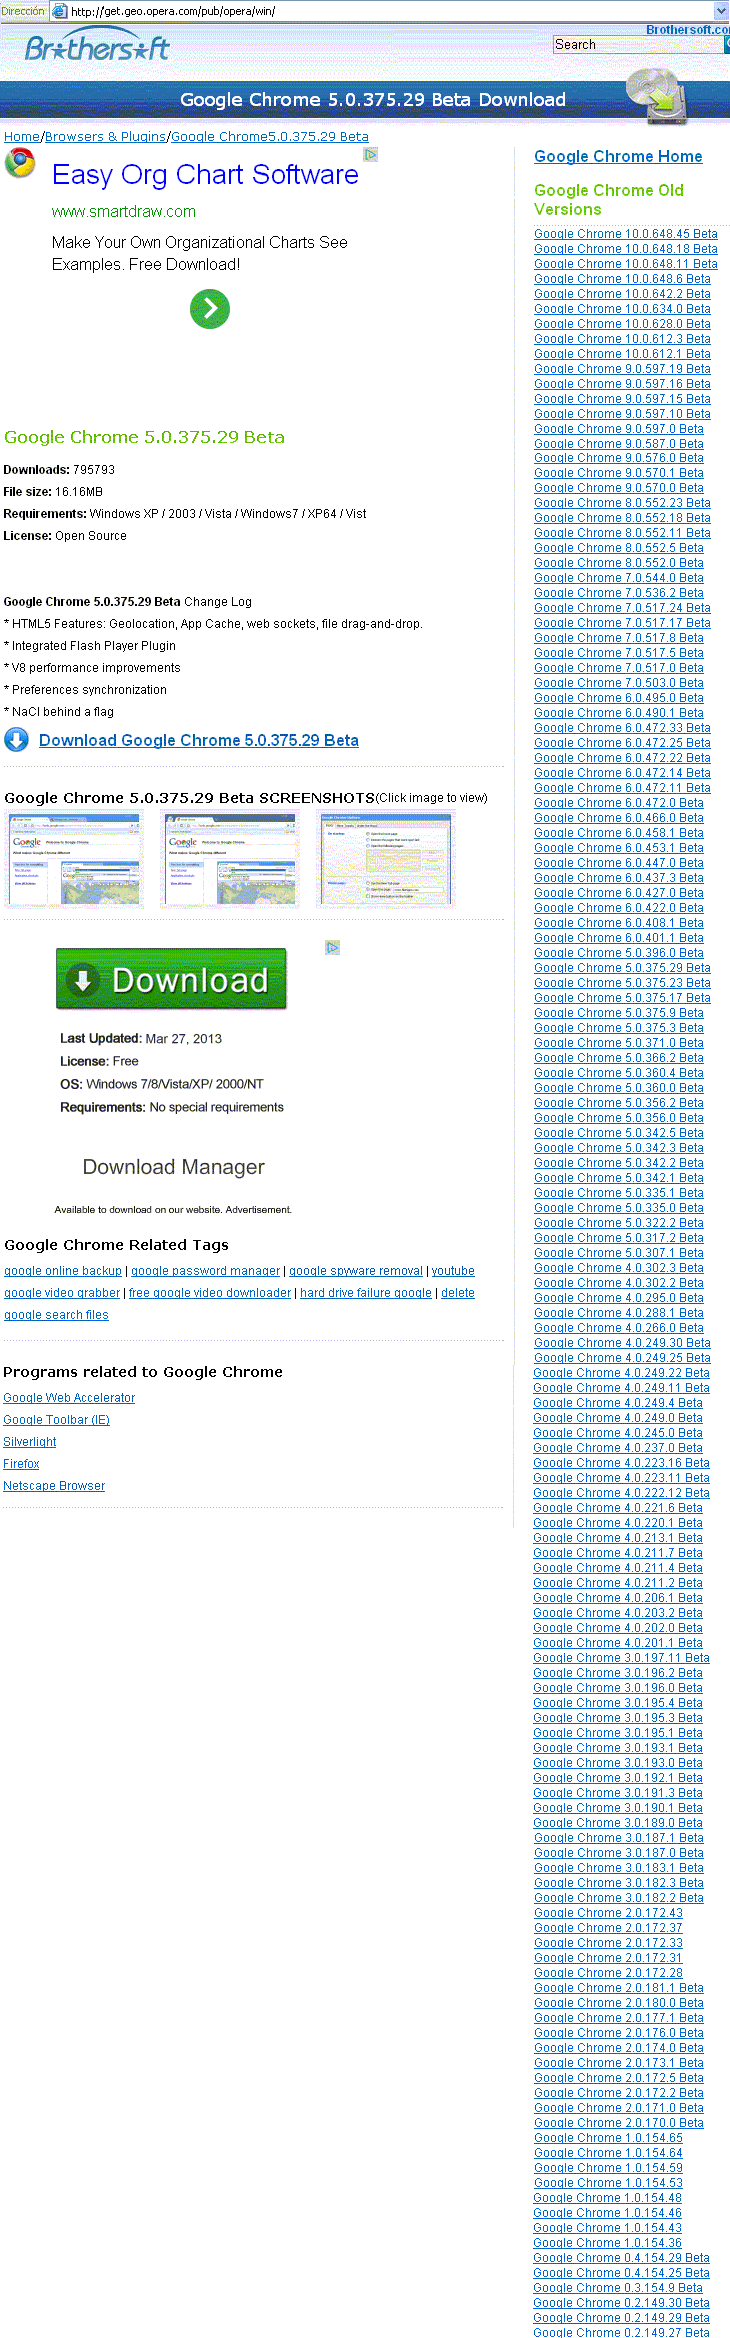
Task: Click google password manager tag
Action: click(206, 1271)
